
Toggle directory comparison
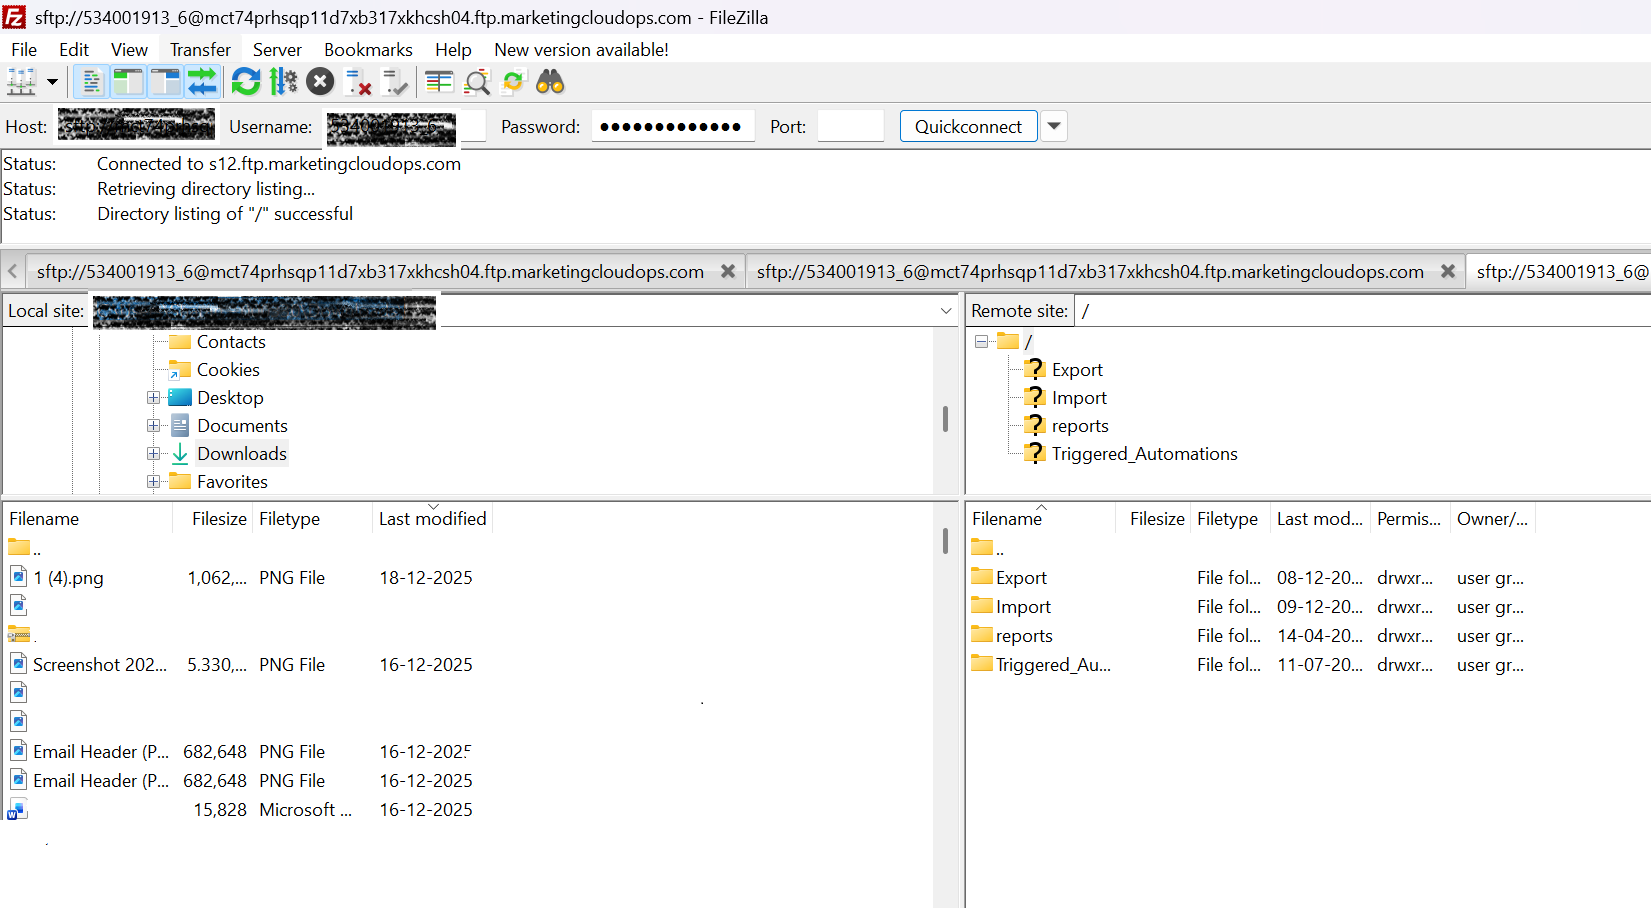(477, 82)
